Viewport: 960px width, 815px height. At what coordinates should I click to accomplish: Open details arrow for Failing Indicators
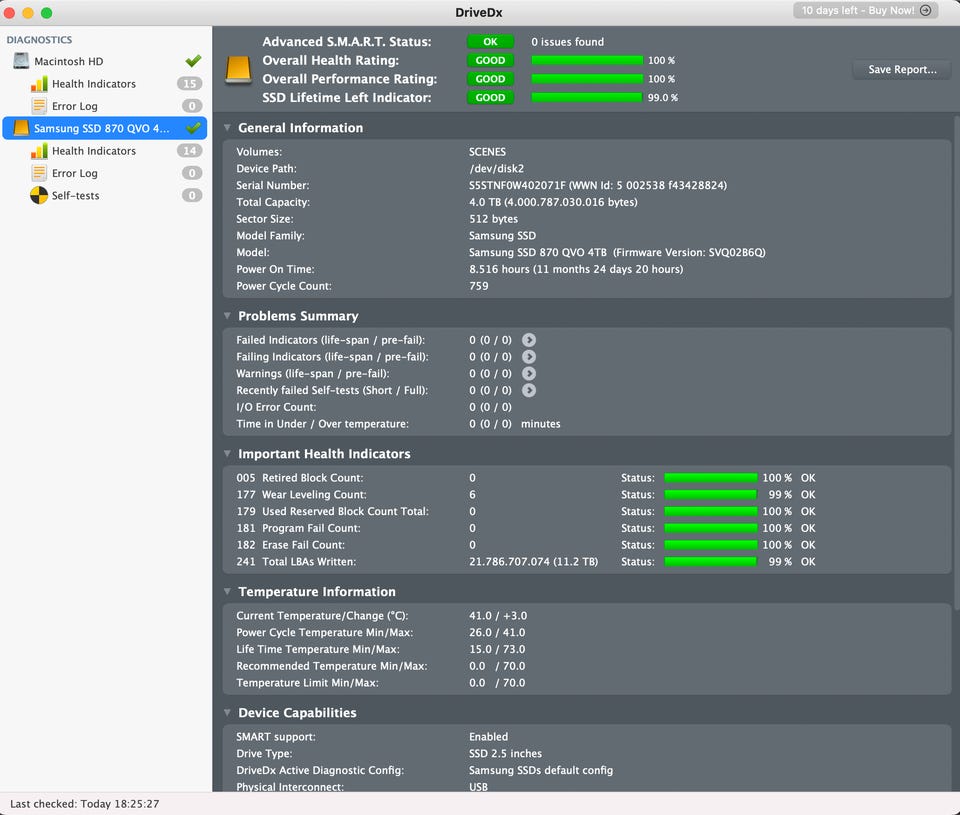click(529, 356)
